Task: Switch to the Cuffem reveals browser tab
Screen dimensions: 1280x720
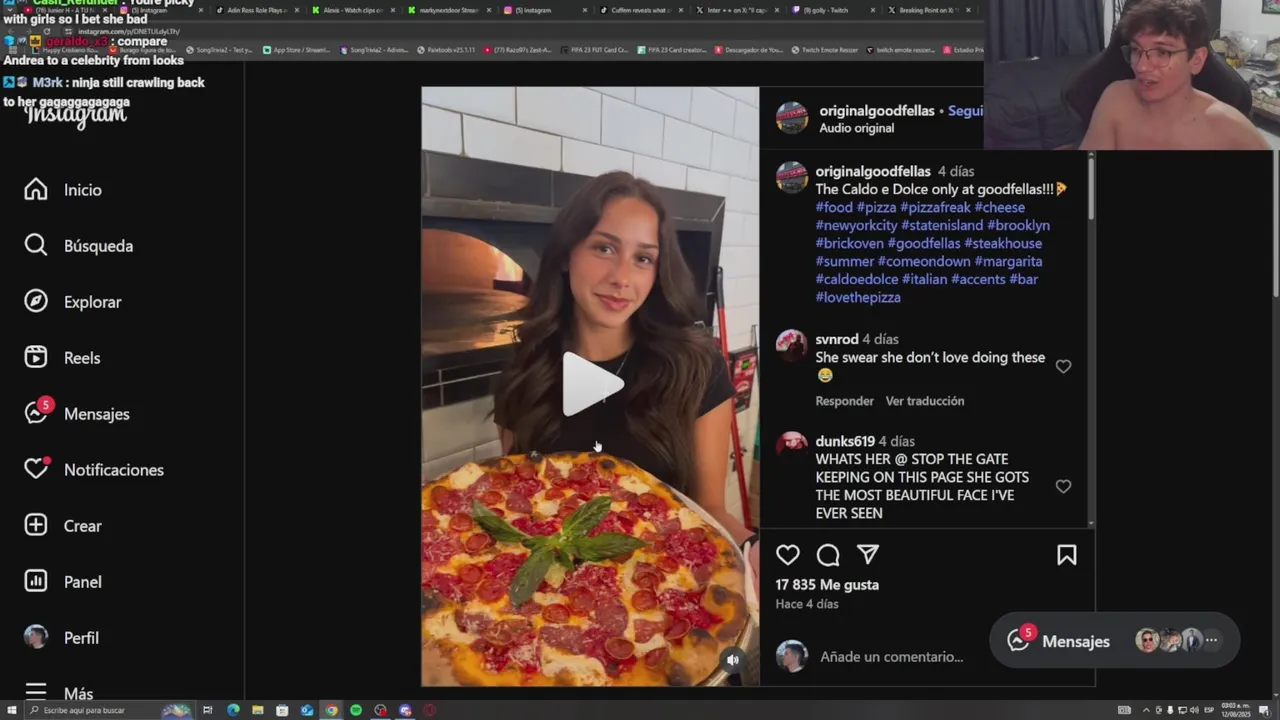Action: pyautogui.click(x=639, y=10)
